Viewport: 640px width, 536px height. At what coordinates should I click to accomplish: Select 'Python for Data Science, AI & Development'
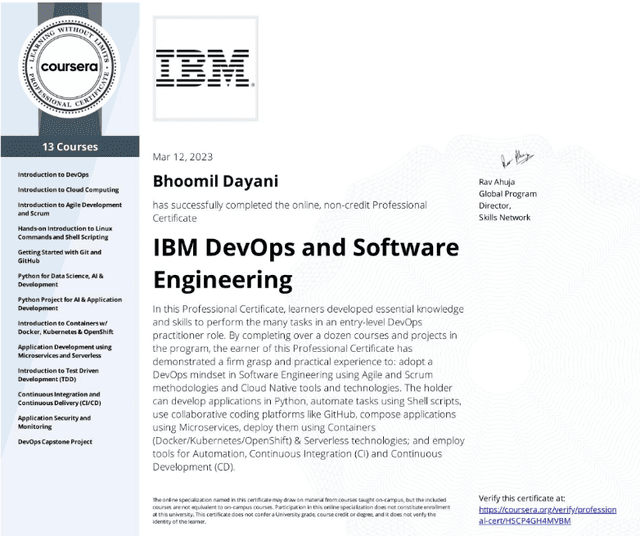pos(60,280)
